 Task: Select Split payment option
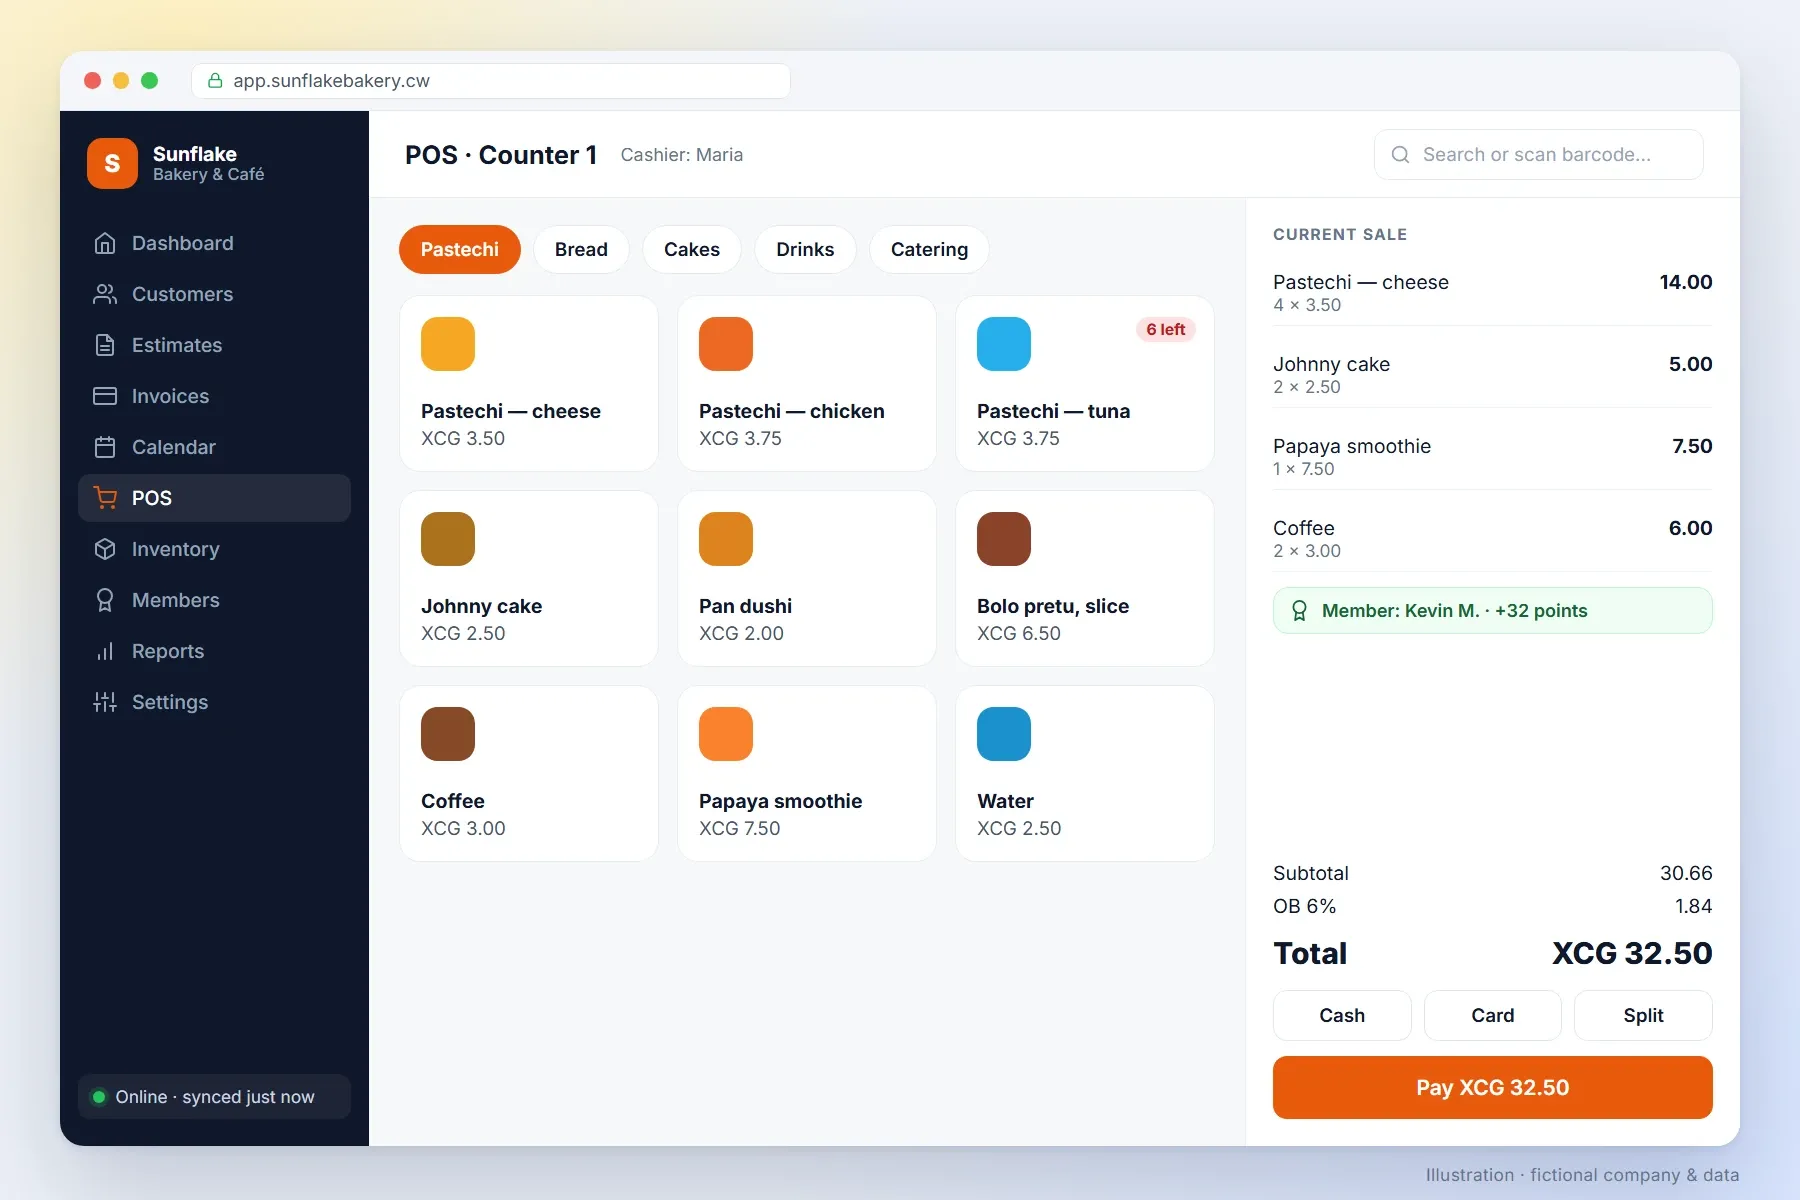(1643, 1015)
